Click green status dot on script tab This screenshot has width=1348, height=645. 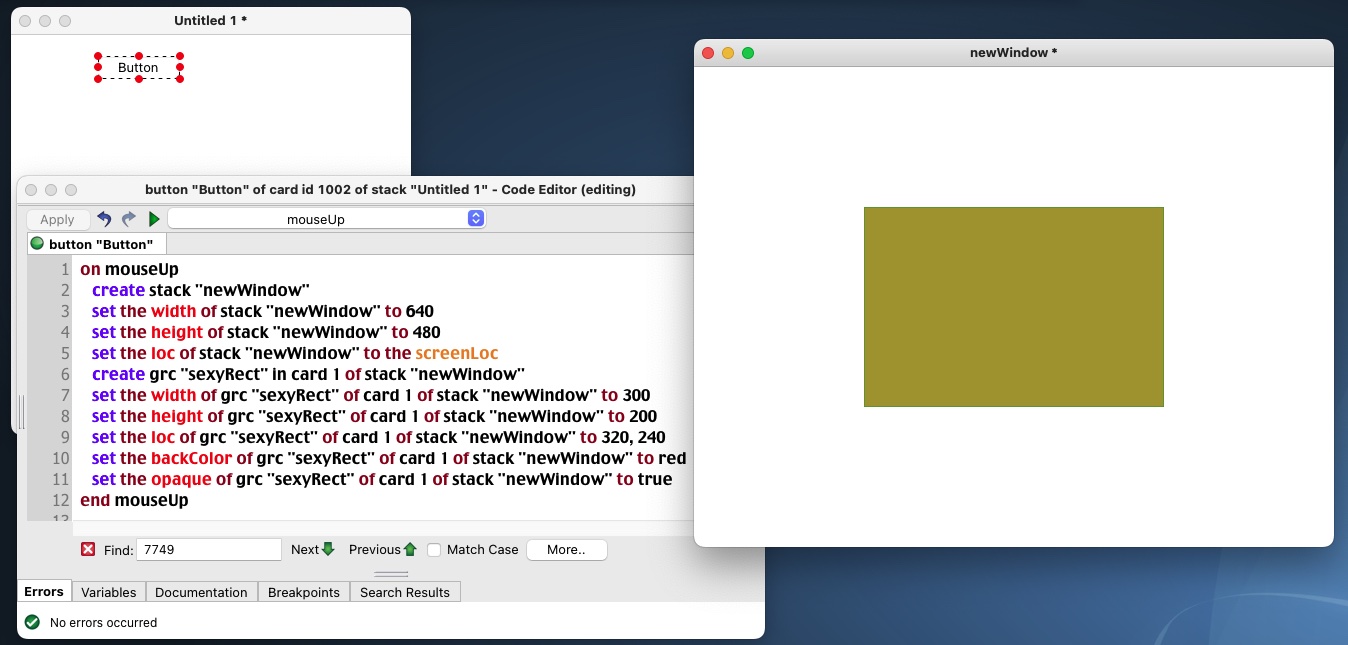[38, 243]
